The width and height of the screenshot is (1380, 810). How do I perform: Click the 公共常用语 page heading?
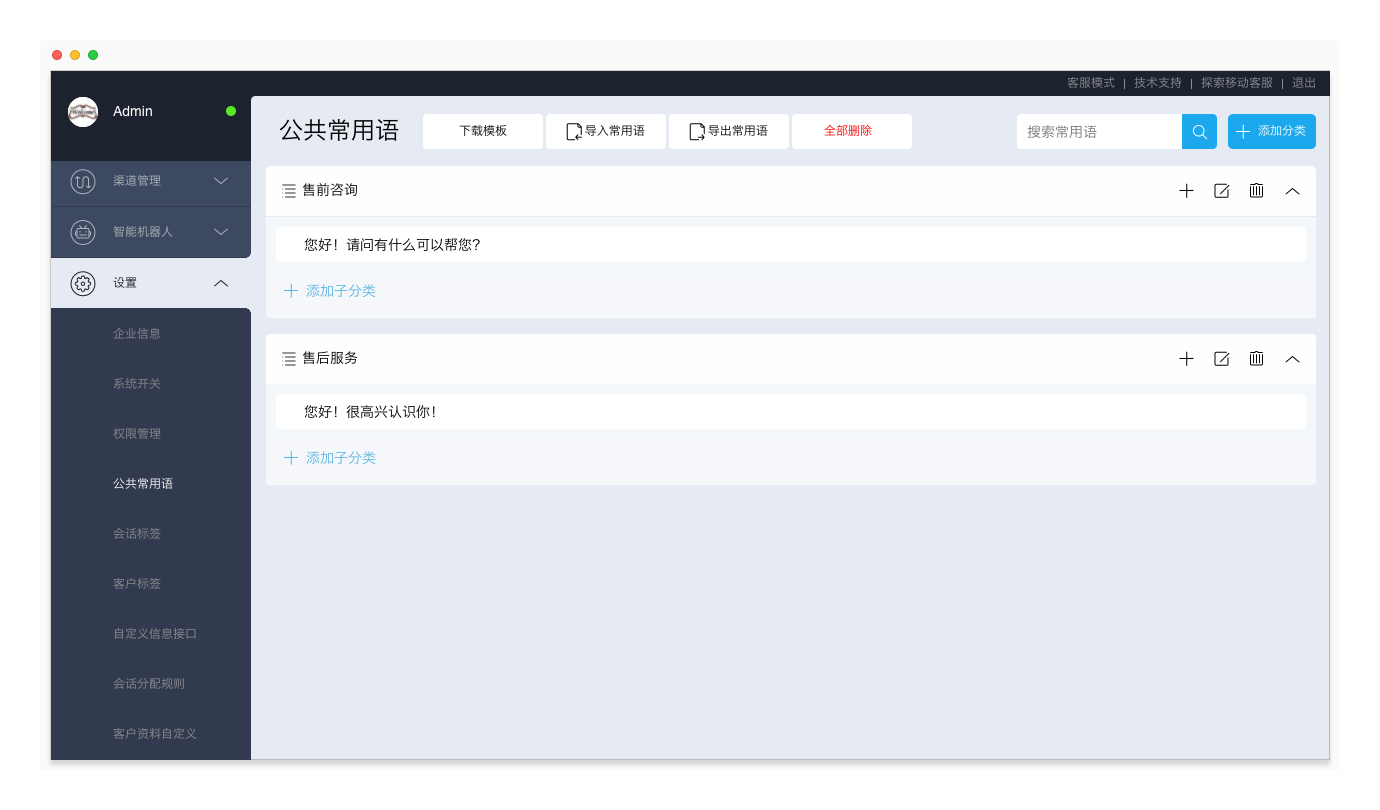pyautogui.click(x=339, y=131)
